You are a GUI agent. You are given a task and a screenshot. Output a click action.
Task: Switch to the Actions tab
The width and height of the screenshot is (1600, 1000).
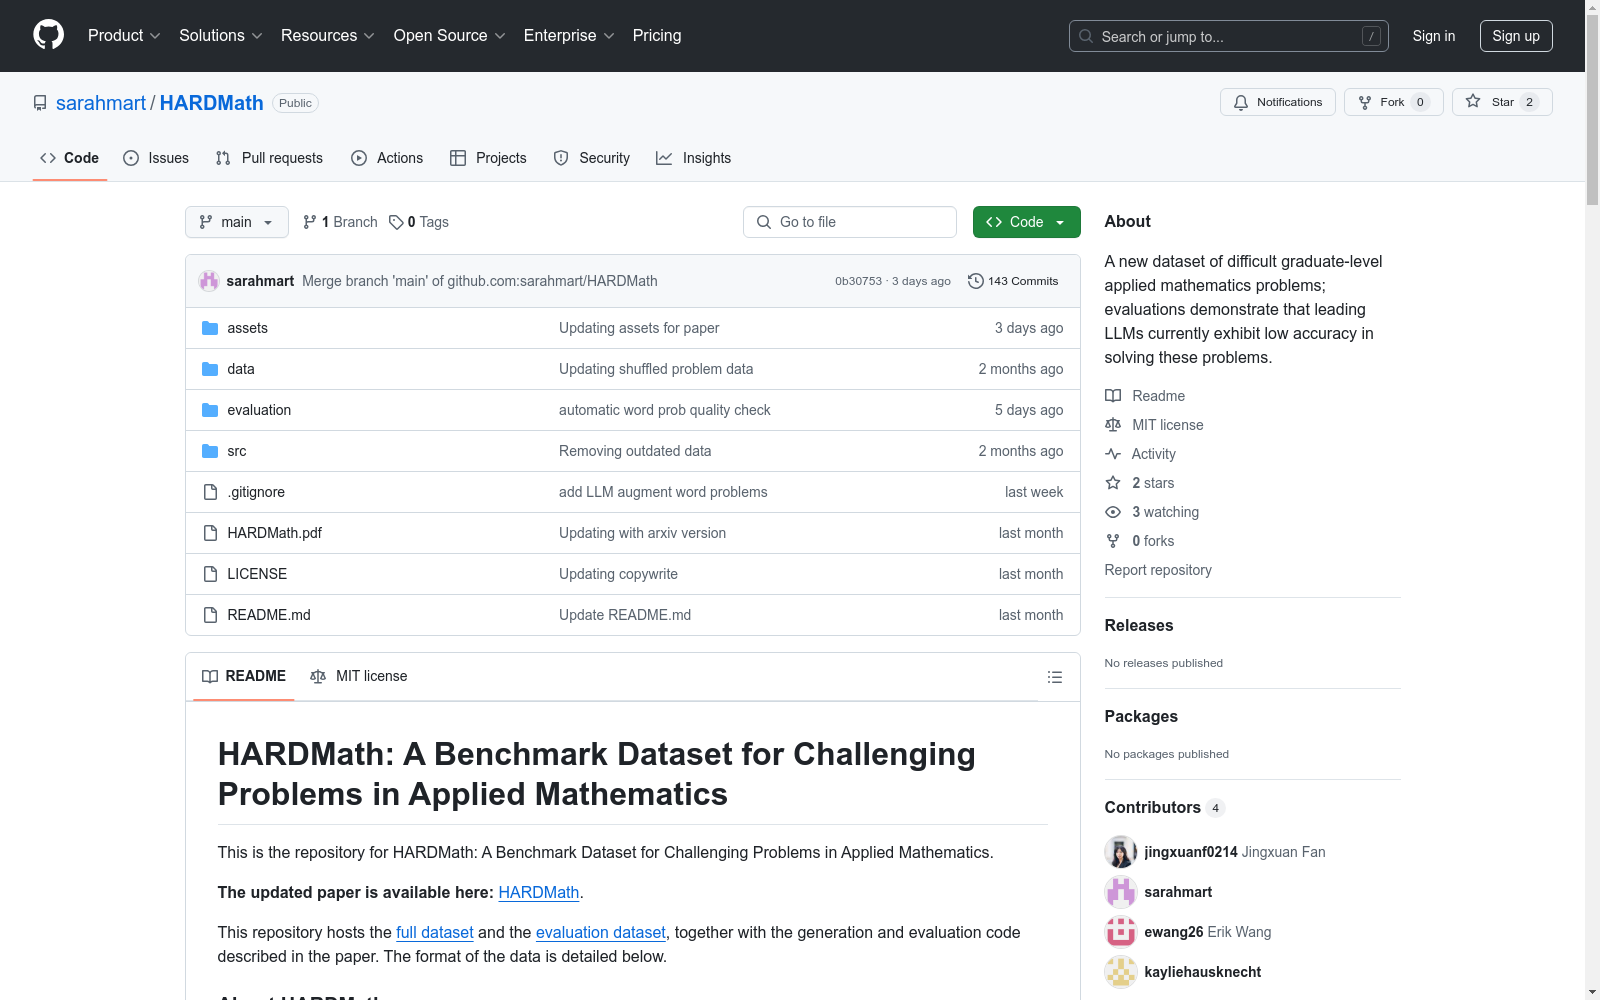coord(387,158)
